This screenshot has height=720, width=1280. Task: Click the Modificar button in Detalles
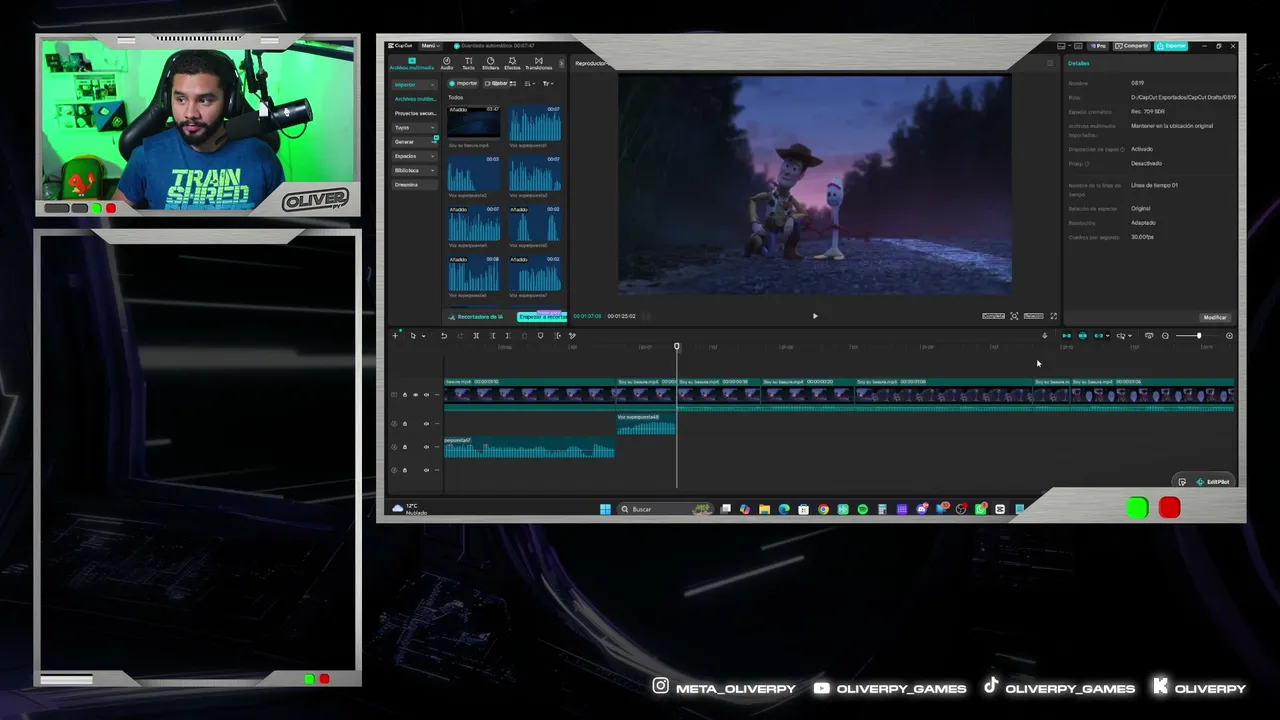click(x=1215, y=317)
